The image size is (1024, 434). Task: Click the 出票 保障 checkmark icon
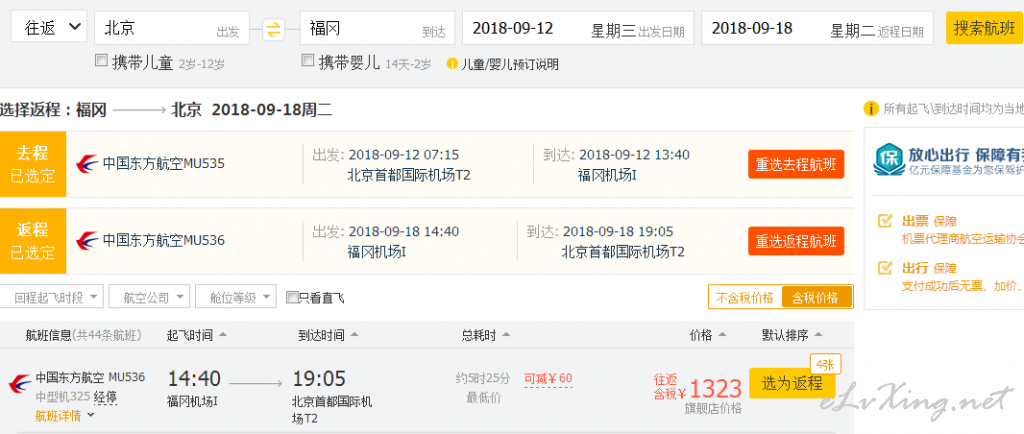pos(885,221)
